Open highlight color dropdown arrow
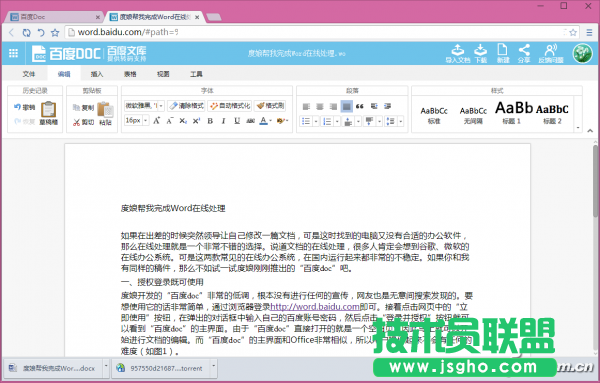Screen dimensions: 600x383 coord(287,121)
